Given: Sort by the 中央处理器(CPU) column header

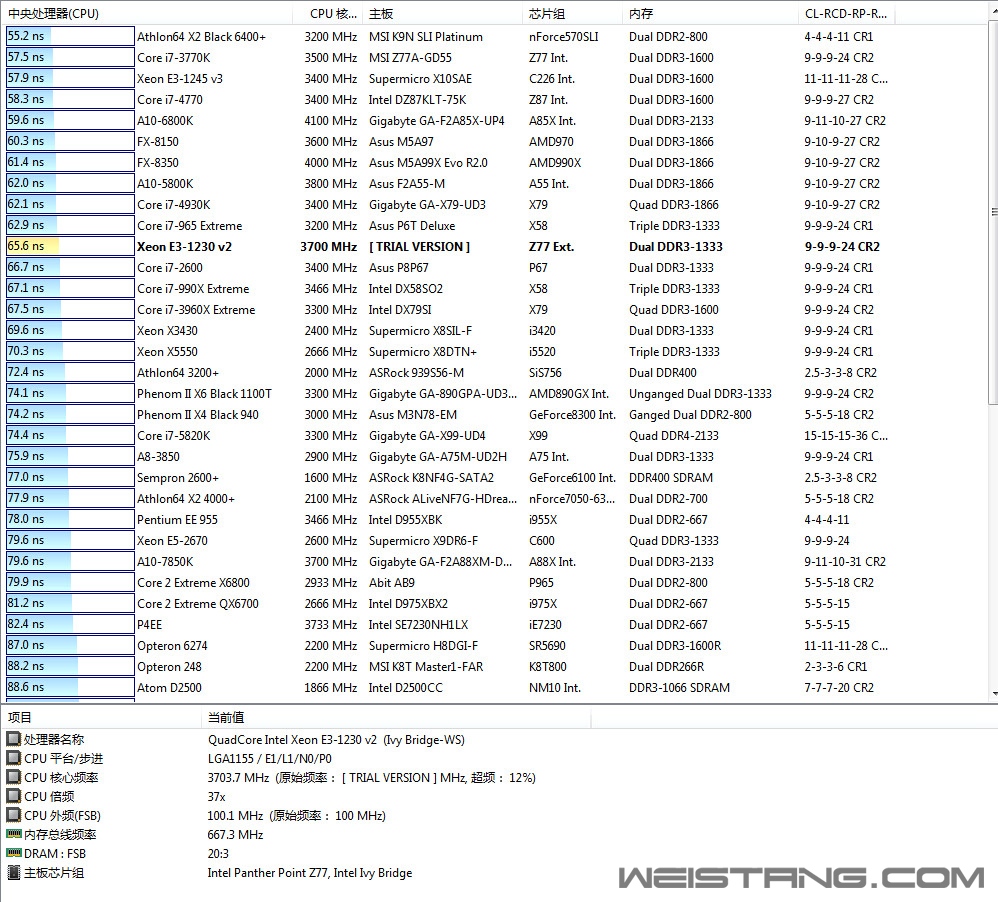Looking at the screenshot, I should 54,14.
